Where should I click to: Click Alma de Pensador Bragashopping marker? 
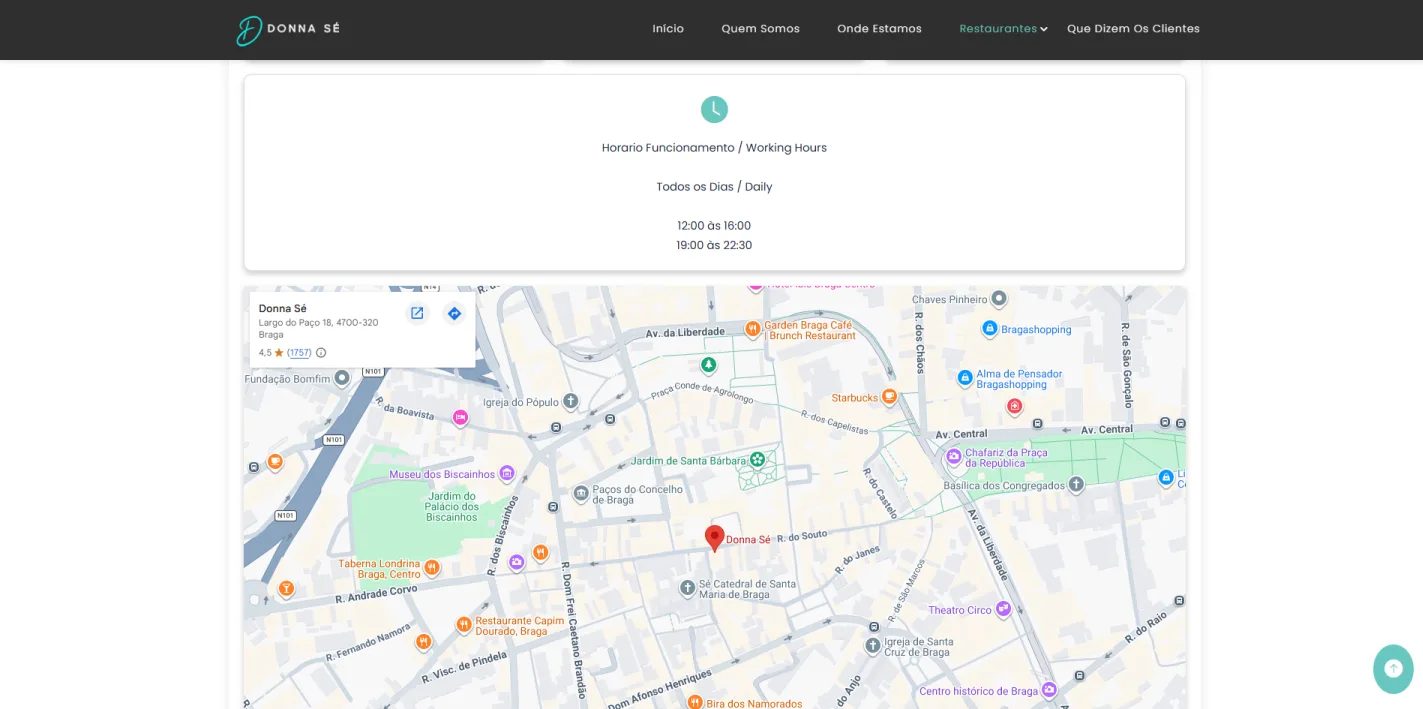click(x=965, y=378)
